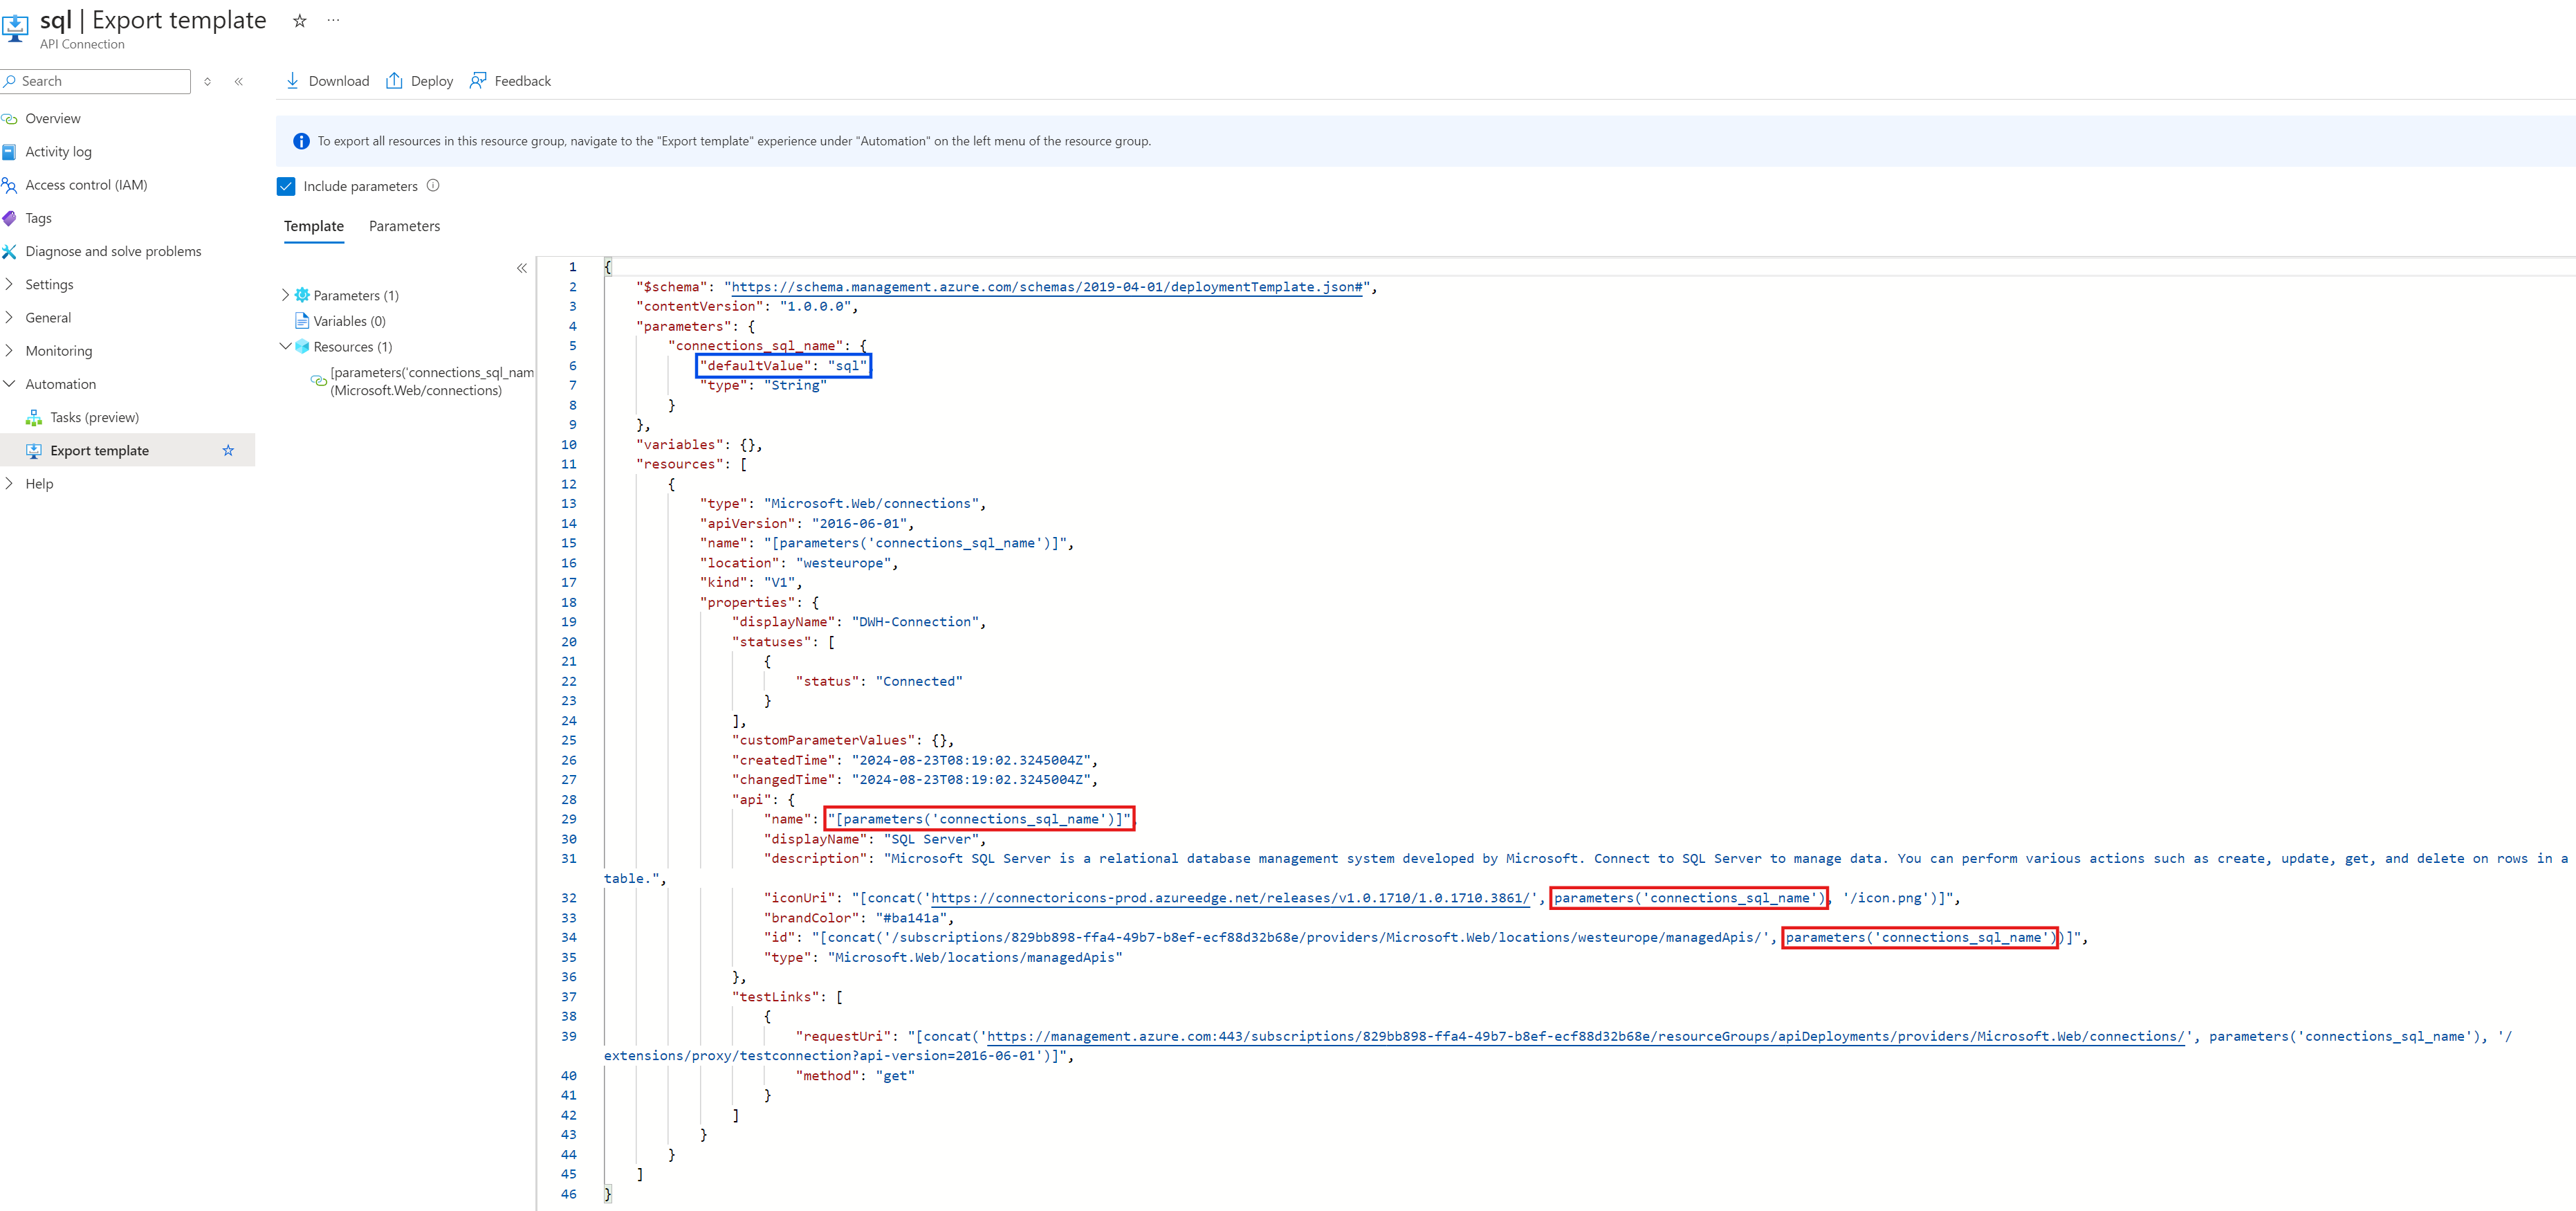Click the Resources cube icon in tree
2576x1211 pixels.
click(302, 347)
